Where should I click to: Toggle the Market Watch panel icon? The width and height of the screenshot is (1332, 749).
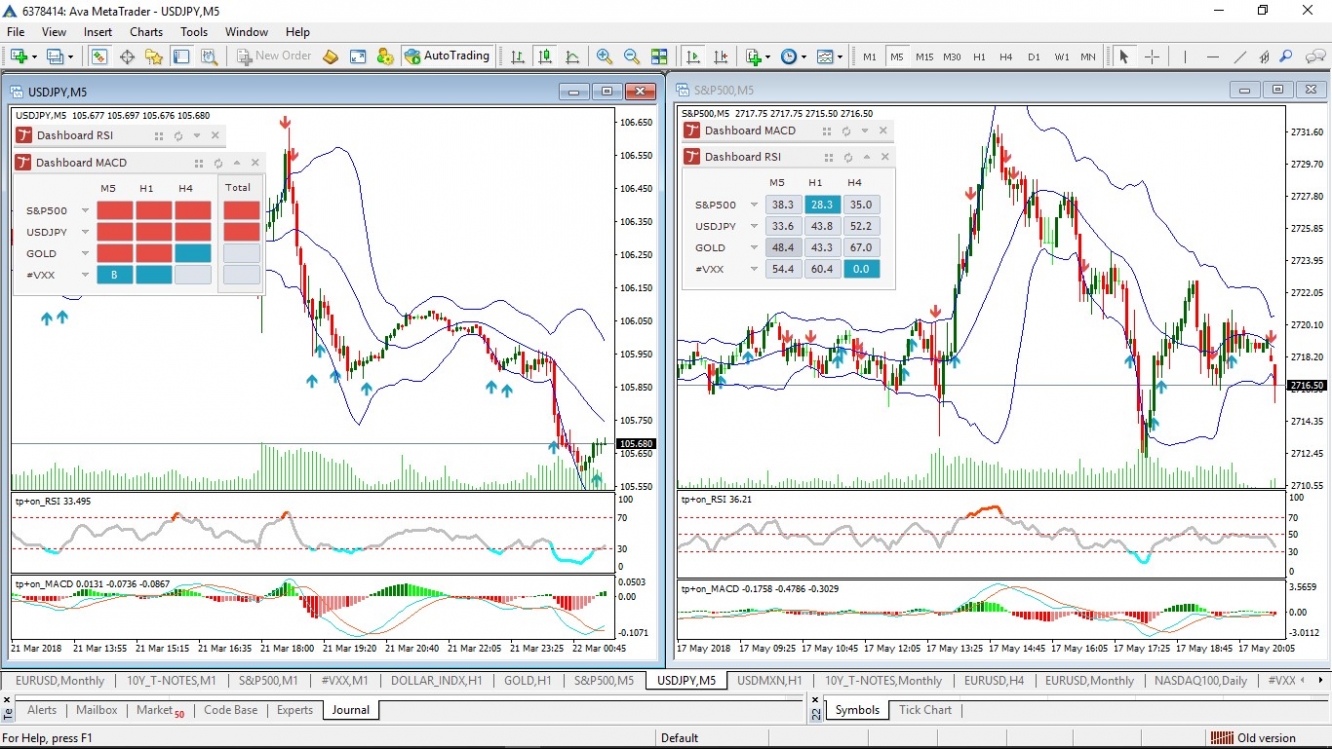(x=100, y=57)
